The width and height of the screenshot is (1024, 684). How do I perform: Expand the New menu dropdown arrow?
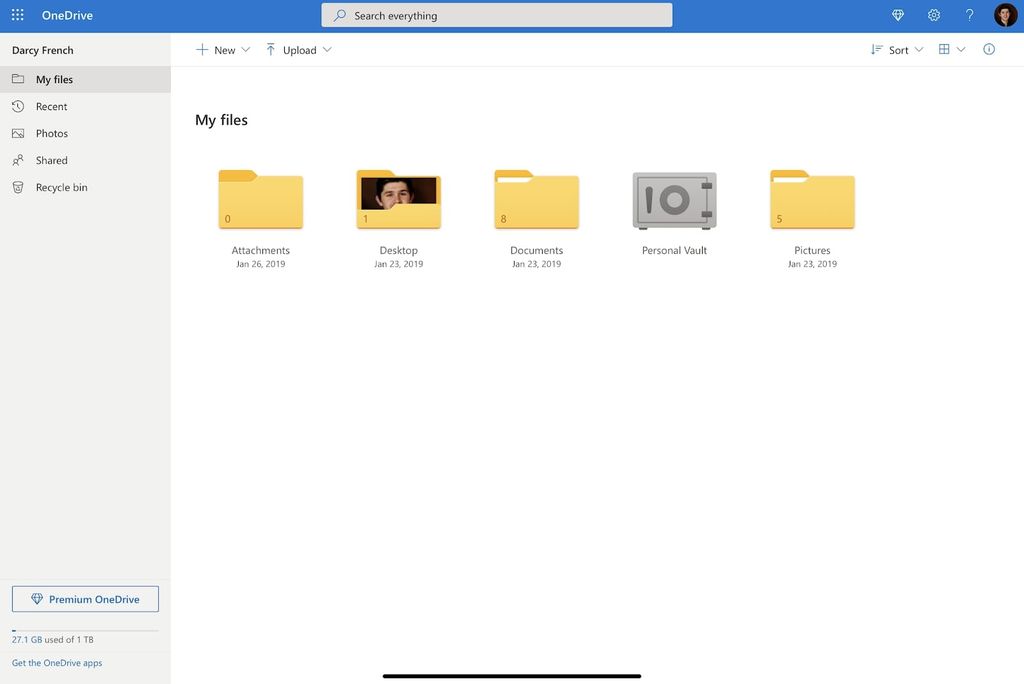pos(245,48)
